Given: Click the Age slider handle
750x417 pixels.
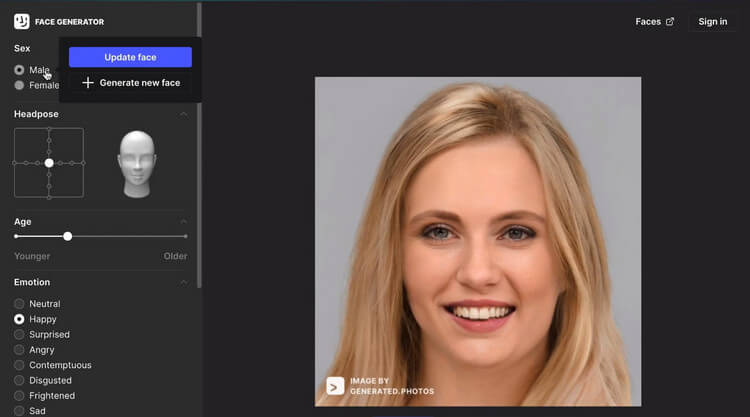Looking at the screenshot, I should [x=67, y=236].
